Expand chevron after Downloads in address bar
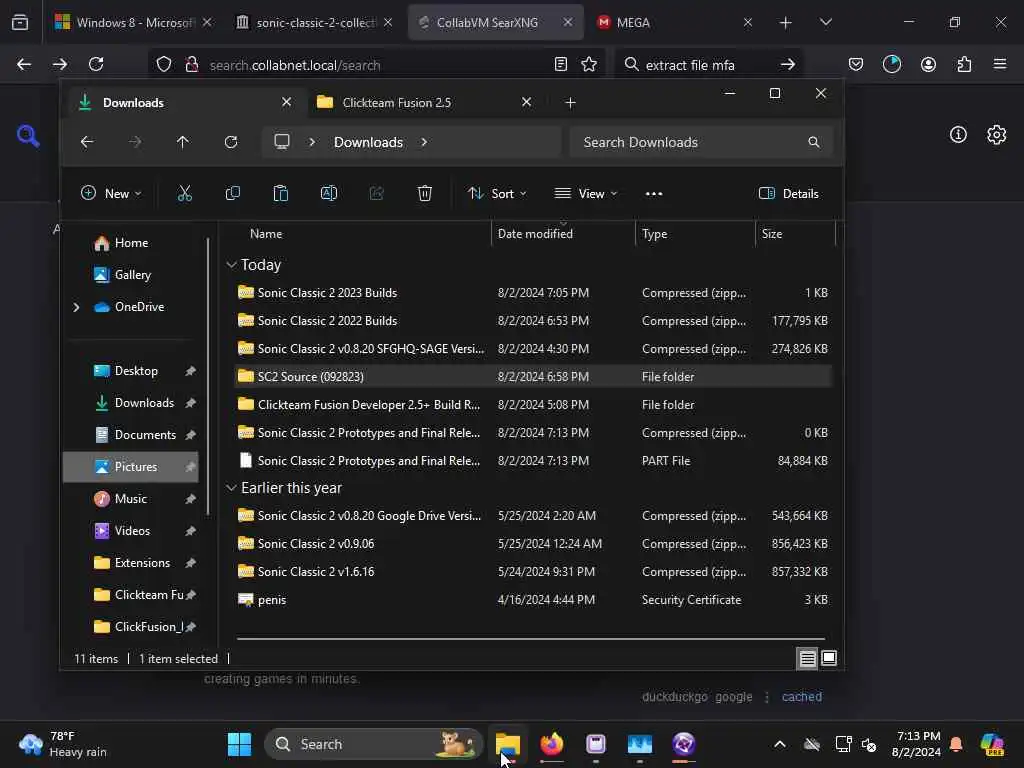The height and width of the screenshot is (768, 1024). [424, 142]
